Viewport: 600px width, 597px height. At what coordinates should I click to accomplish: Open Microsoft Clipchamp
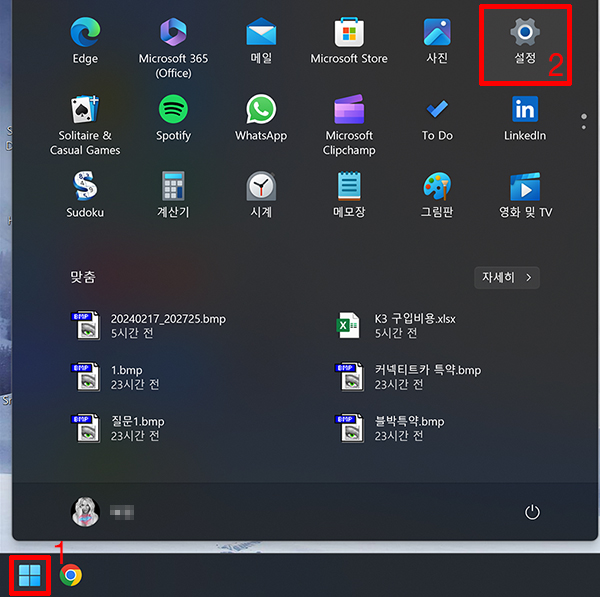pyautogui.click(x=349, y=125)
